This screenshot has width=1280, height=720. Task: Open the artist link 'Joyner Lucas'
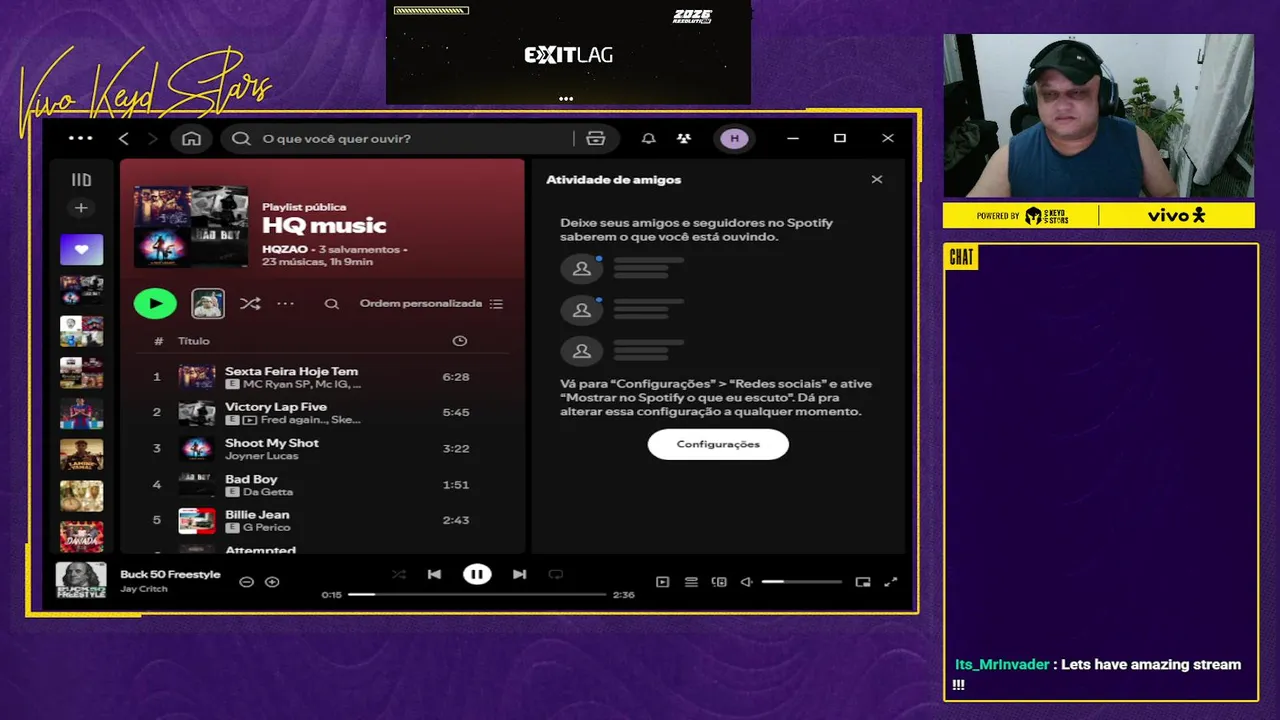262,456
